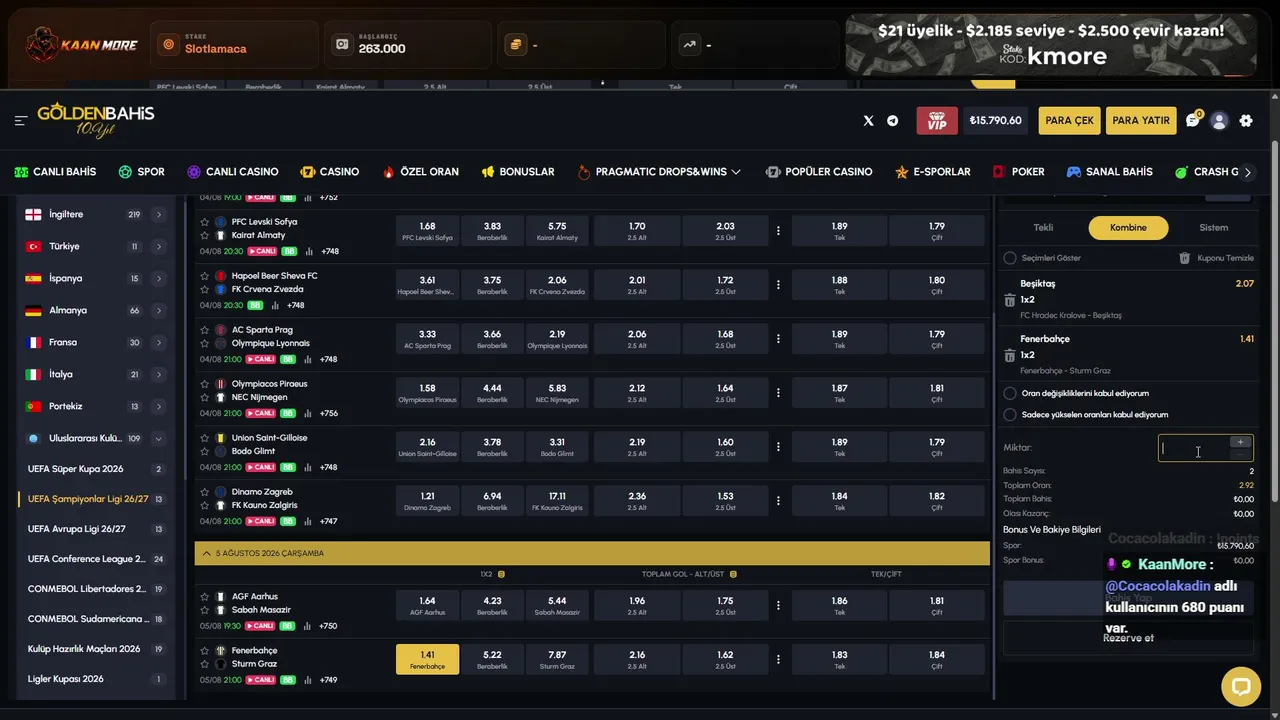
Task: Click CANLI live badge on Union Saint-Gilloise match
Action: pyautogui.click(x=261, y=467)
